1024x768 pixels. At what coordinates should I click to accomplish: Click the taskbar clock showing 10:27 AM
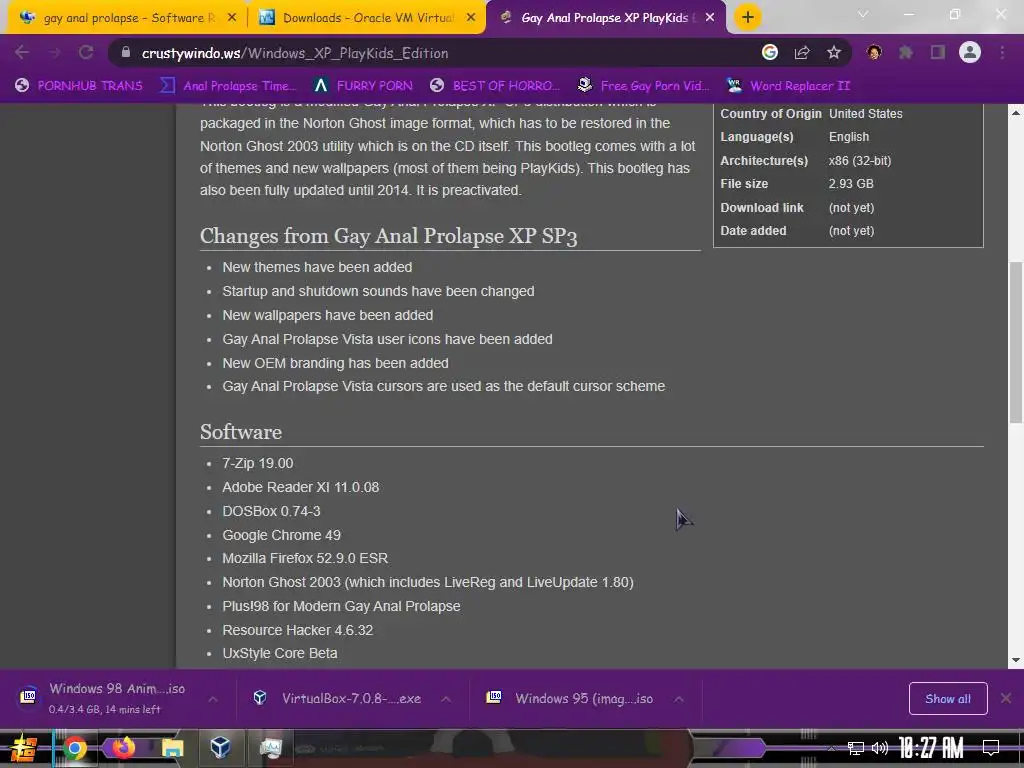pyautogui.click(x=931, y=748)
